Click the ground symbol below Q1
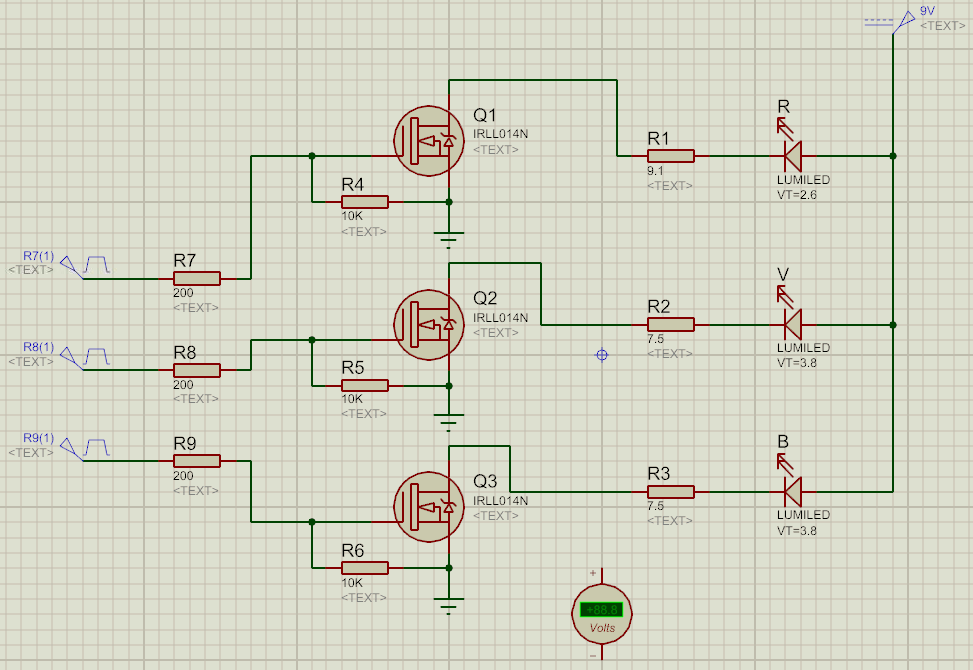This screenshot has height=670, width=973. click(449, 239)
